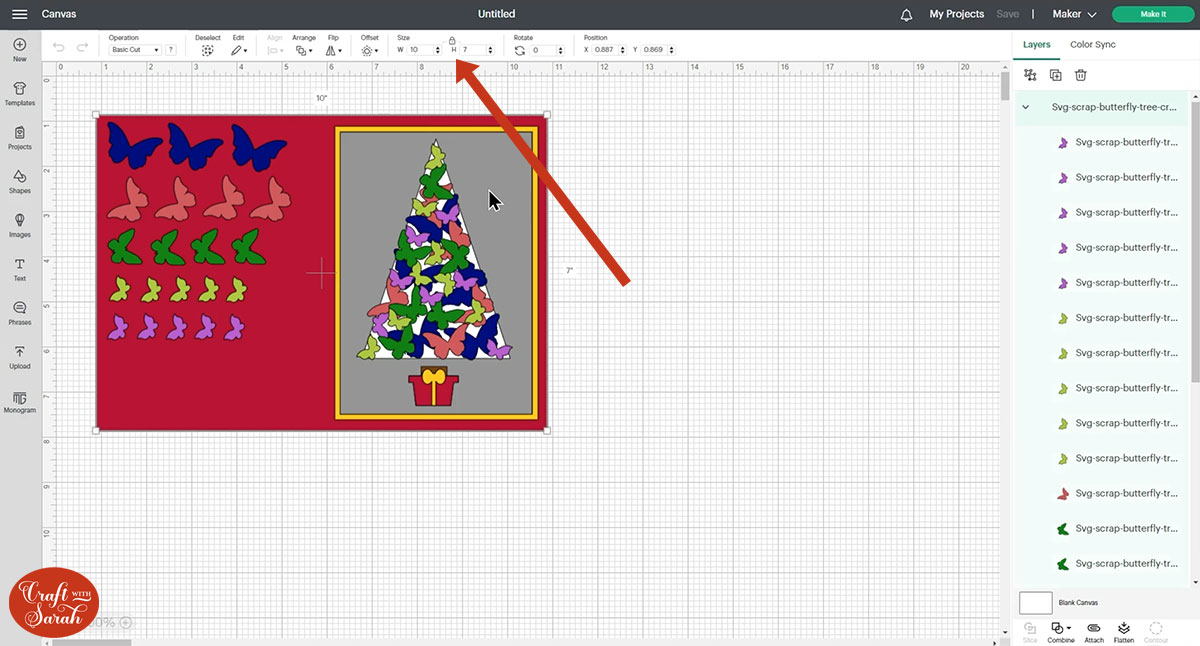Click the Save button
Screen dimensions: 1200x646
(x=1007, y=14)
